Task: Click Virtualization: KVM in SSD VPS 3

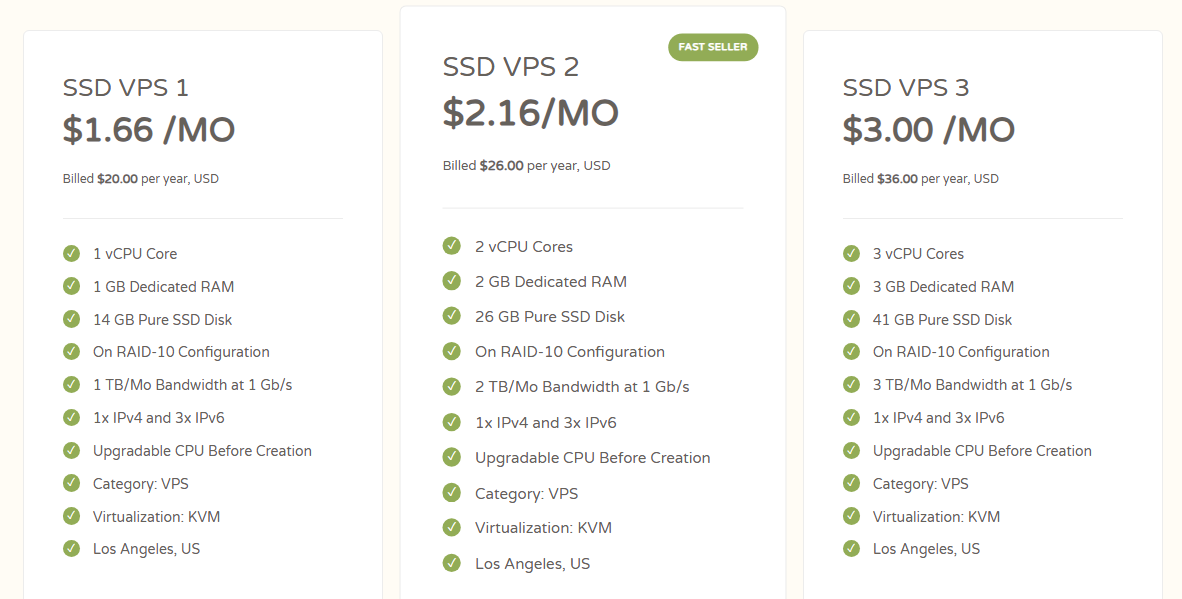Action: 936,517
